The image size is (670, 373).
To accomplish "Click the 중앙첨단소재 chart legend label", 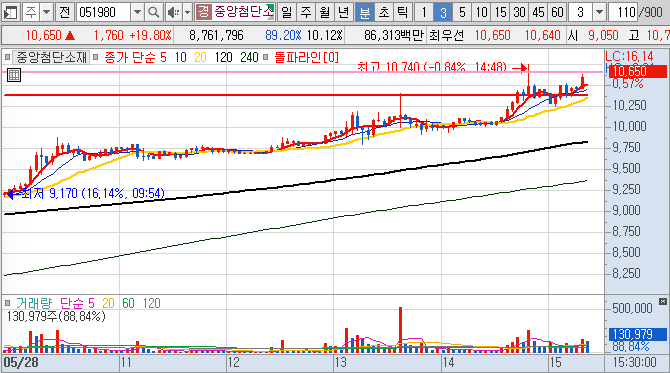I will click(51, 57).
